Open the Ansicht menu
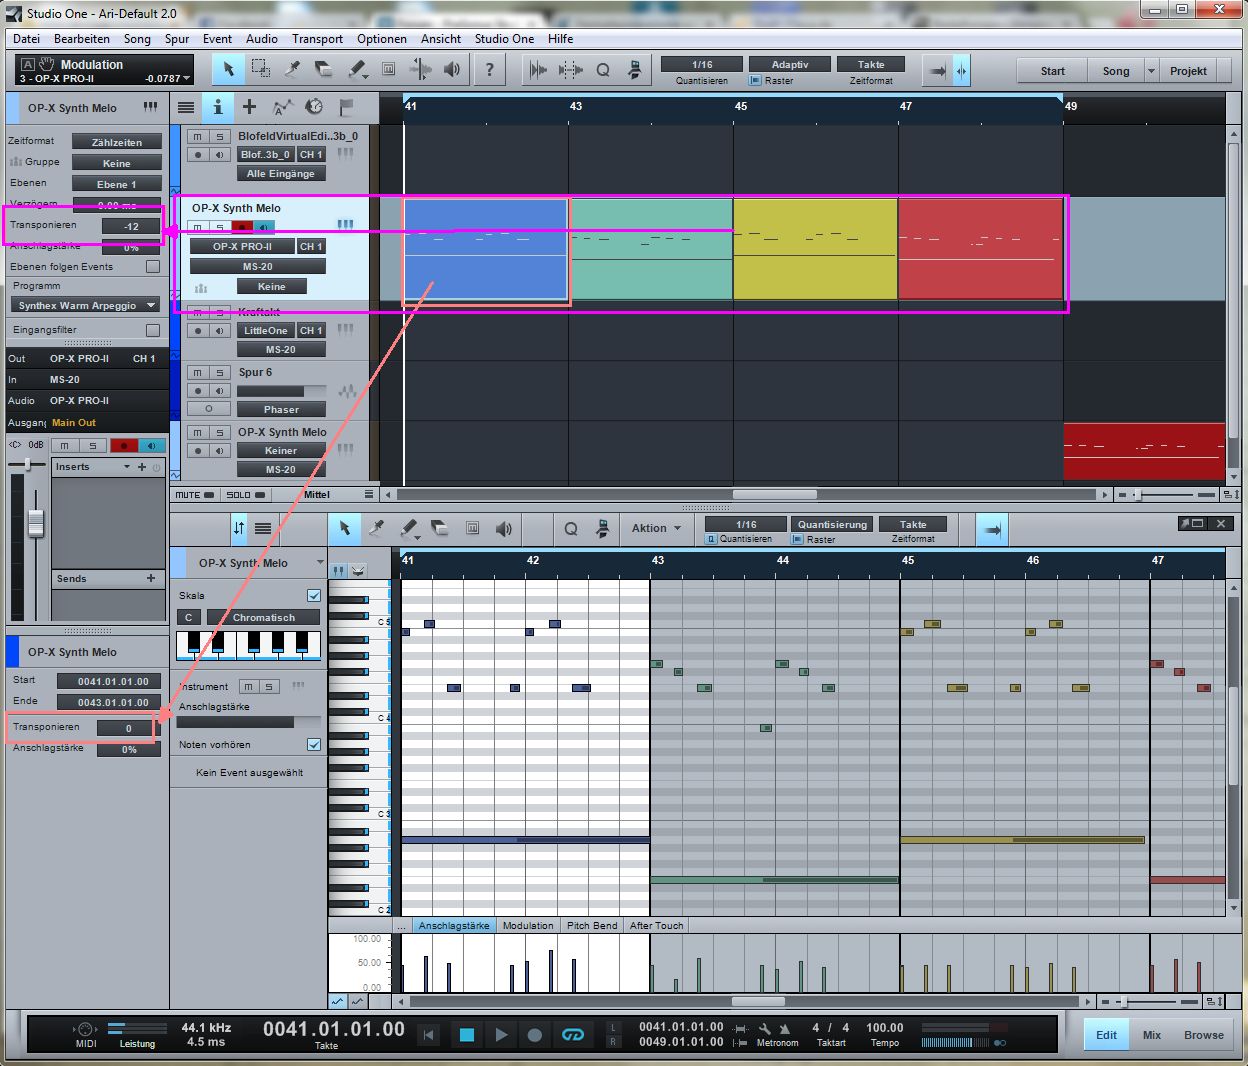The image size is (1248, 1066). pyautogui.click(x=441, y=39)
